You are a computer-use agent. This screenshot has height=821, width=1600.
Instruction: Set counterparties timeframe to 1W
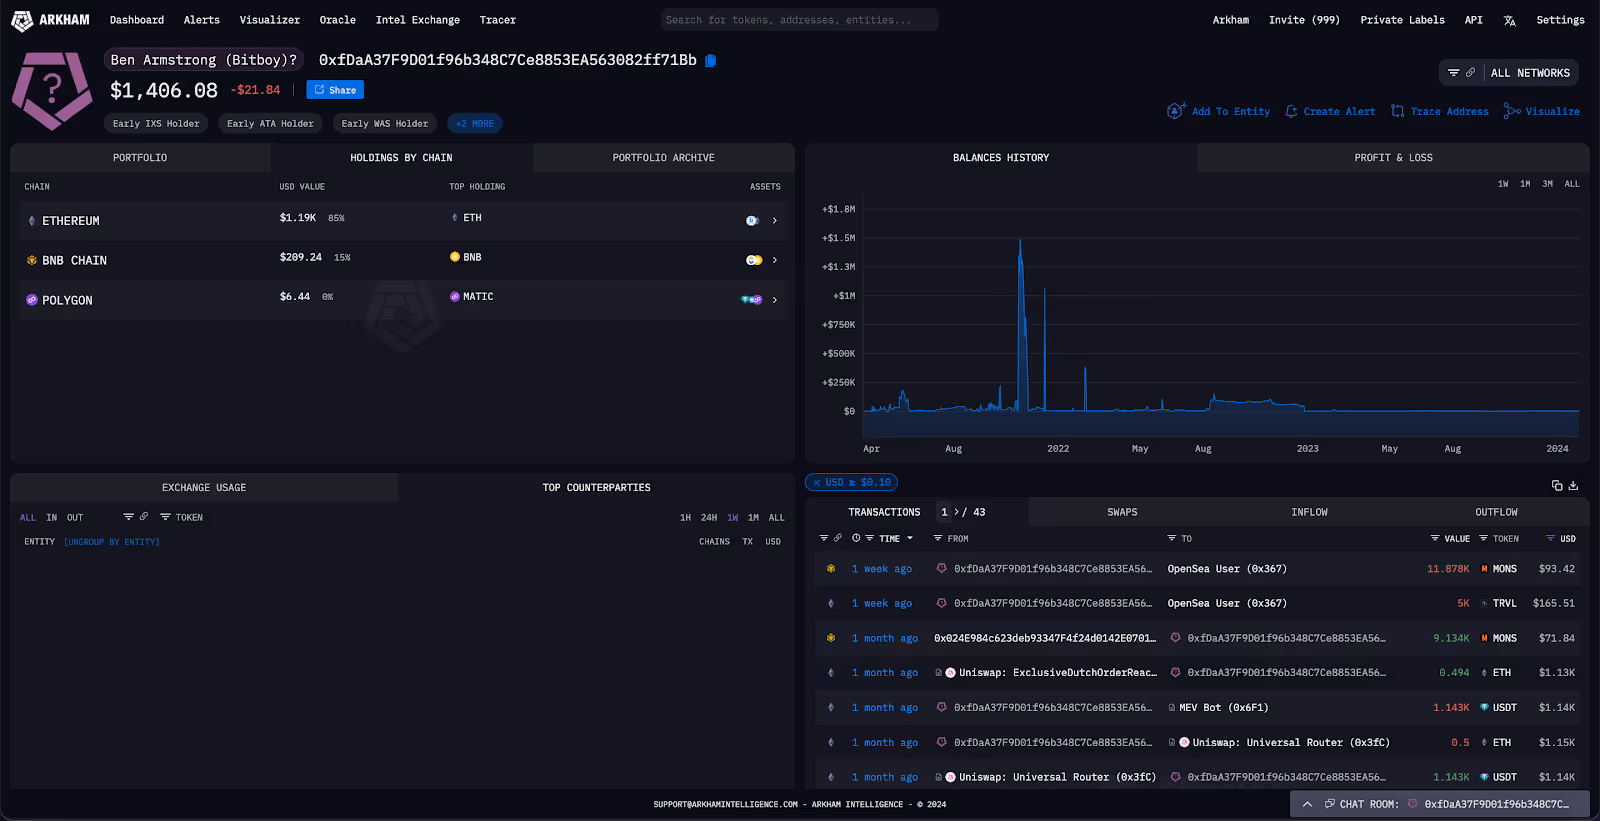(x=733, y=518)
